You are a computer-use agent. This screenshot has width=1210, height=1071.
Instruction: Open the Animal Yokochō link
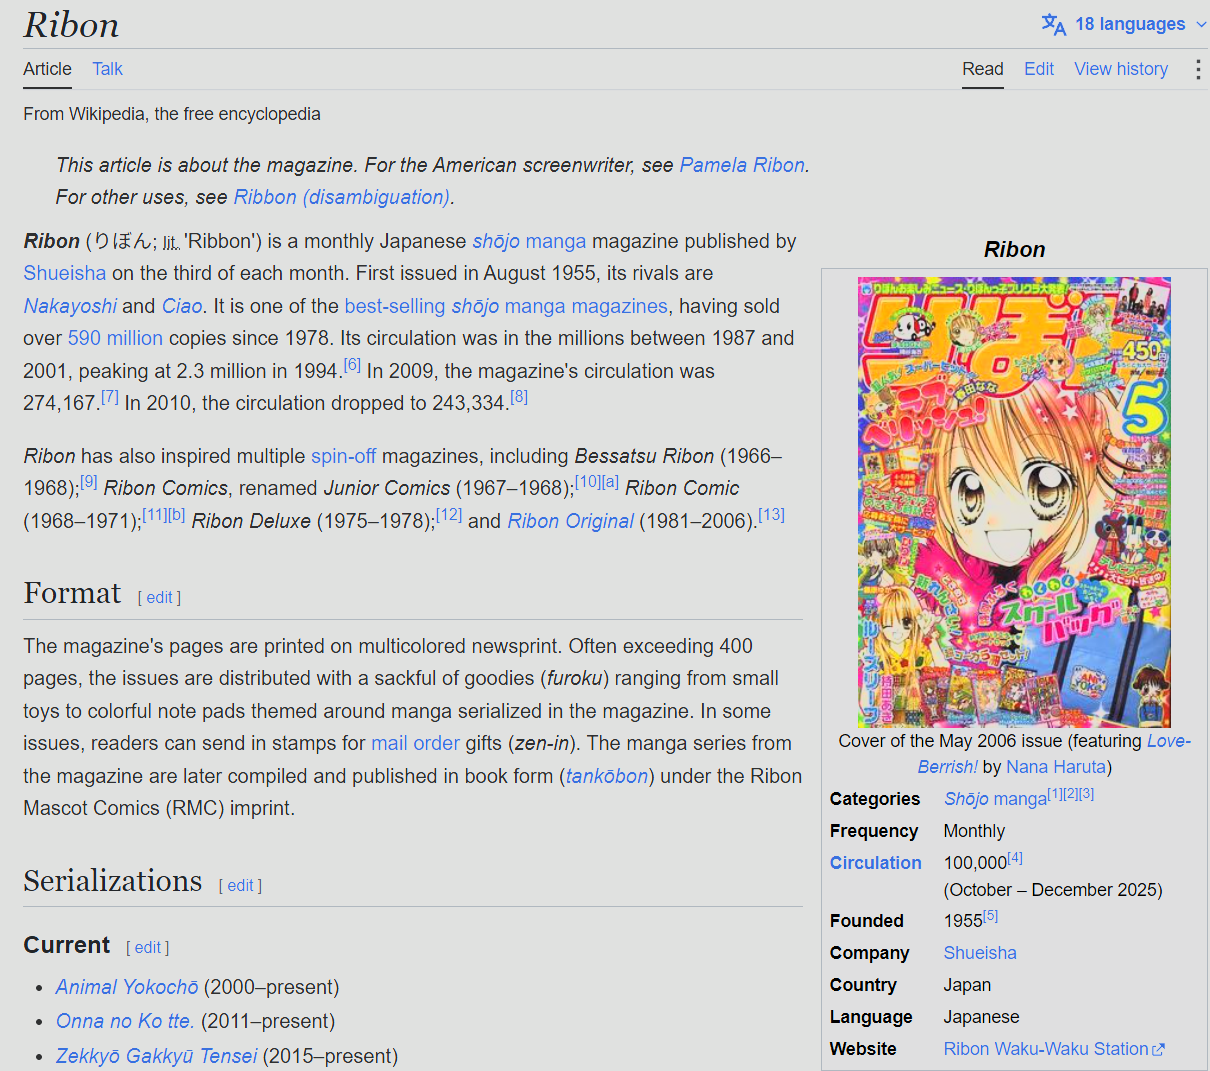(x=127, y=987)
